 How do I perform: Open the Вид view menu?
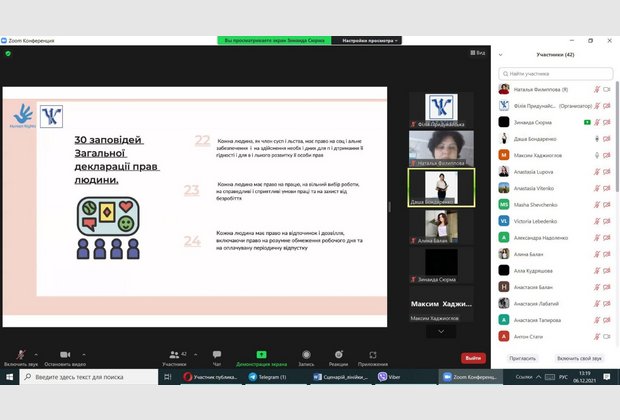tap(476, 53)
